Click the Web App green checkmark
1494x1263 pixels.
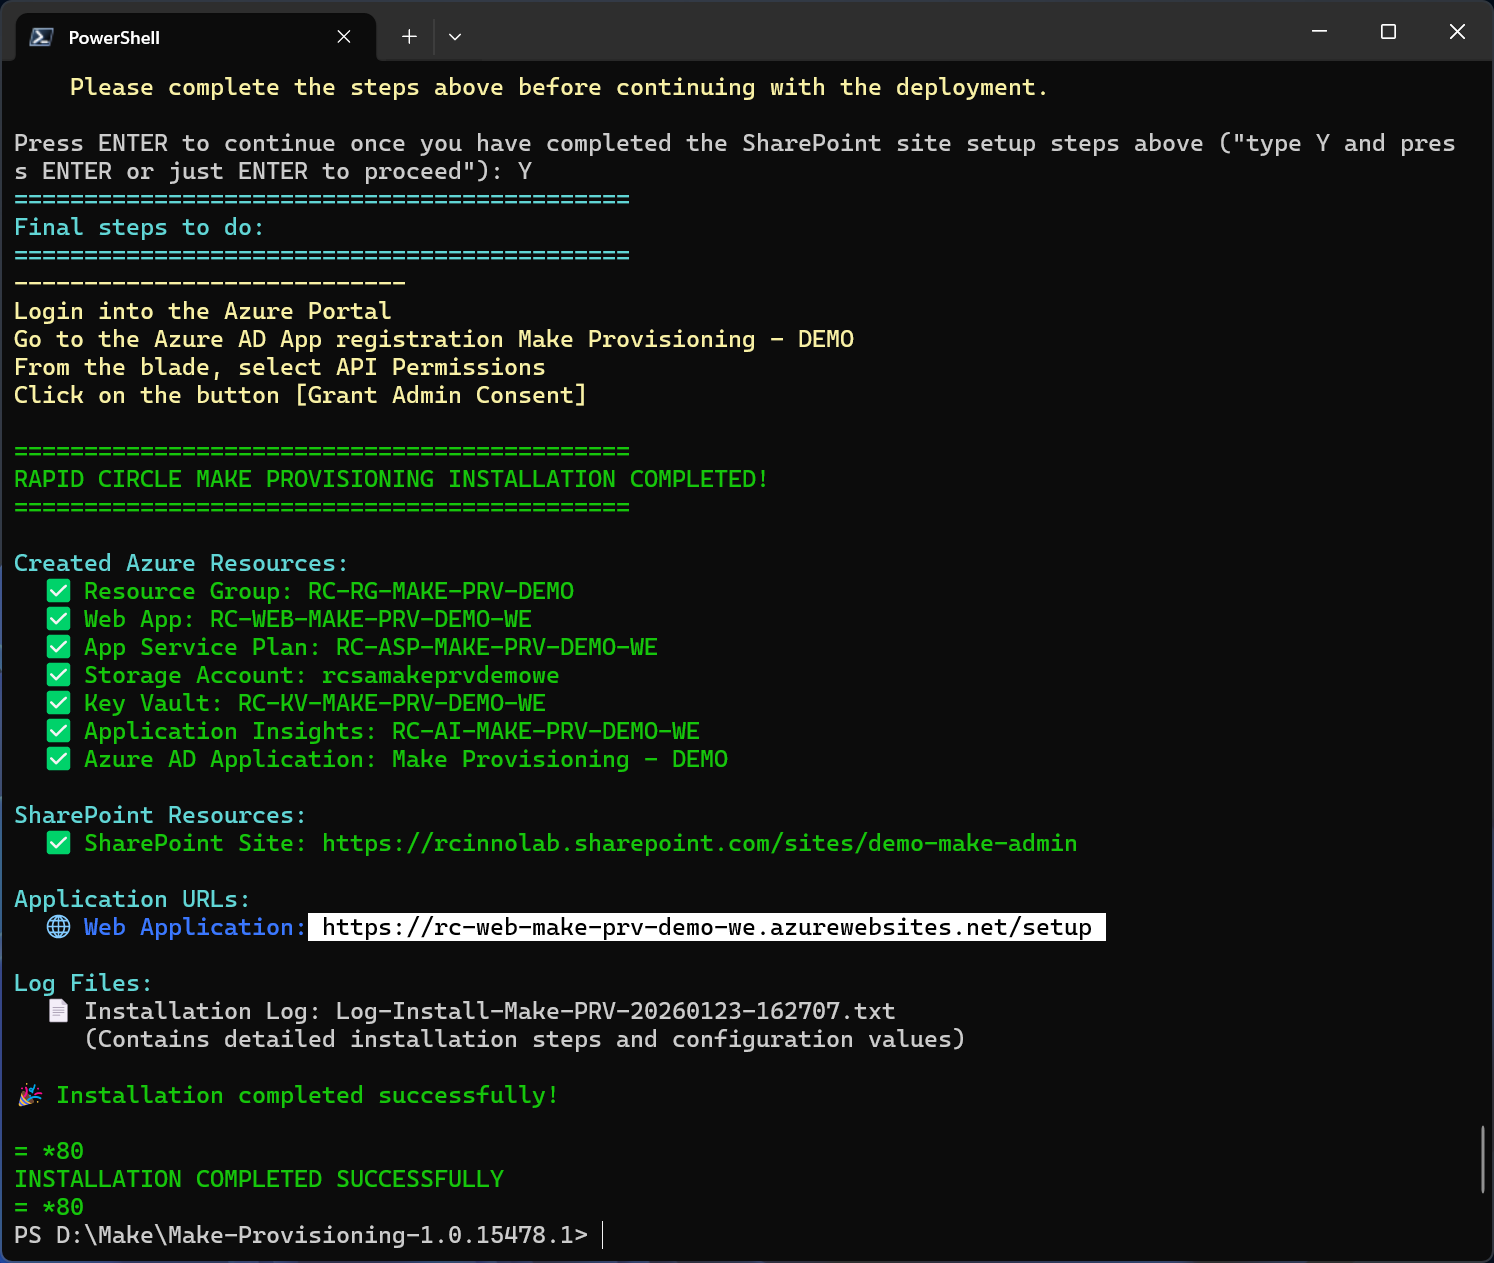(59, 619)
